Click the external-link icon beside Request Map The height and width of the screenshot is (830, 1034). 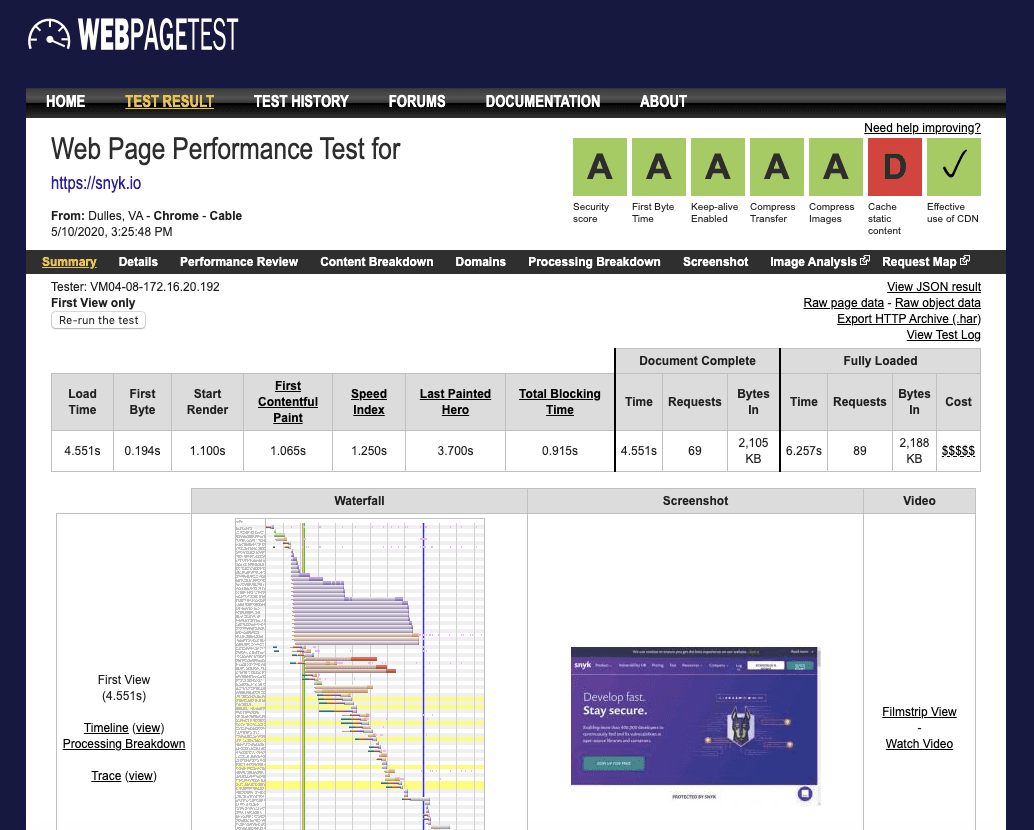(x=965, y=260)
